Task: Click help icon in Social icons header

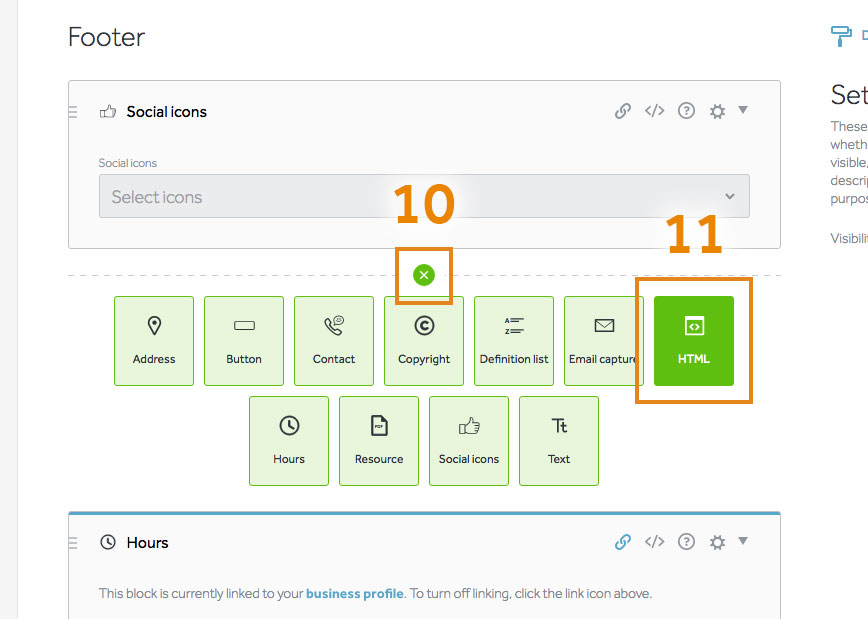Action: pyautogui.click(x=686, y=111)
